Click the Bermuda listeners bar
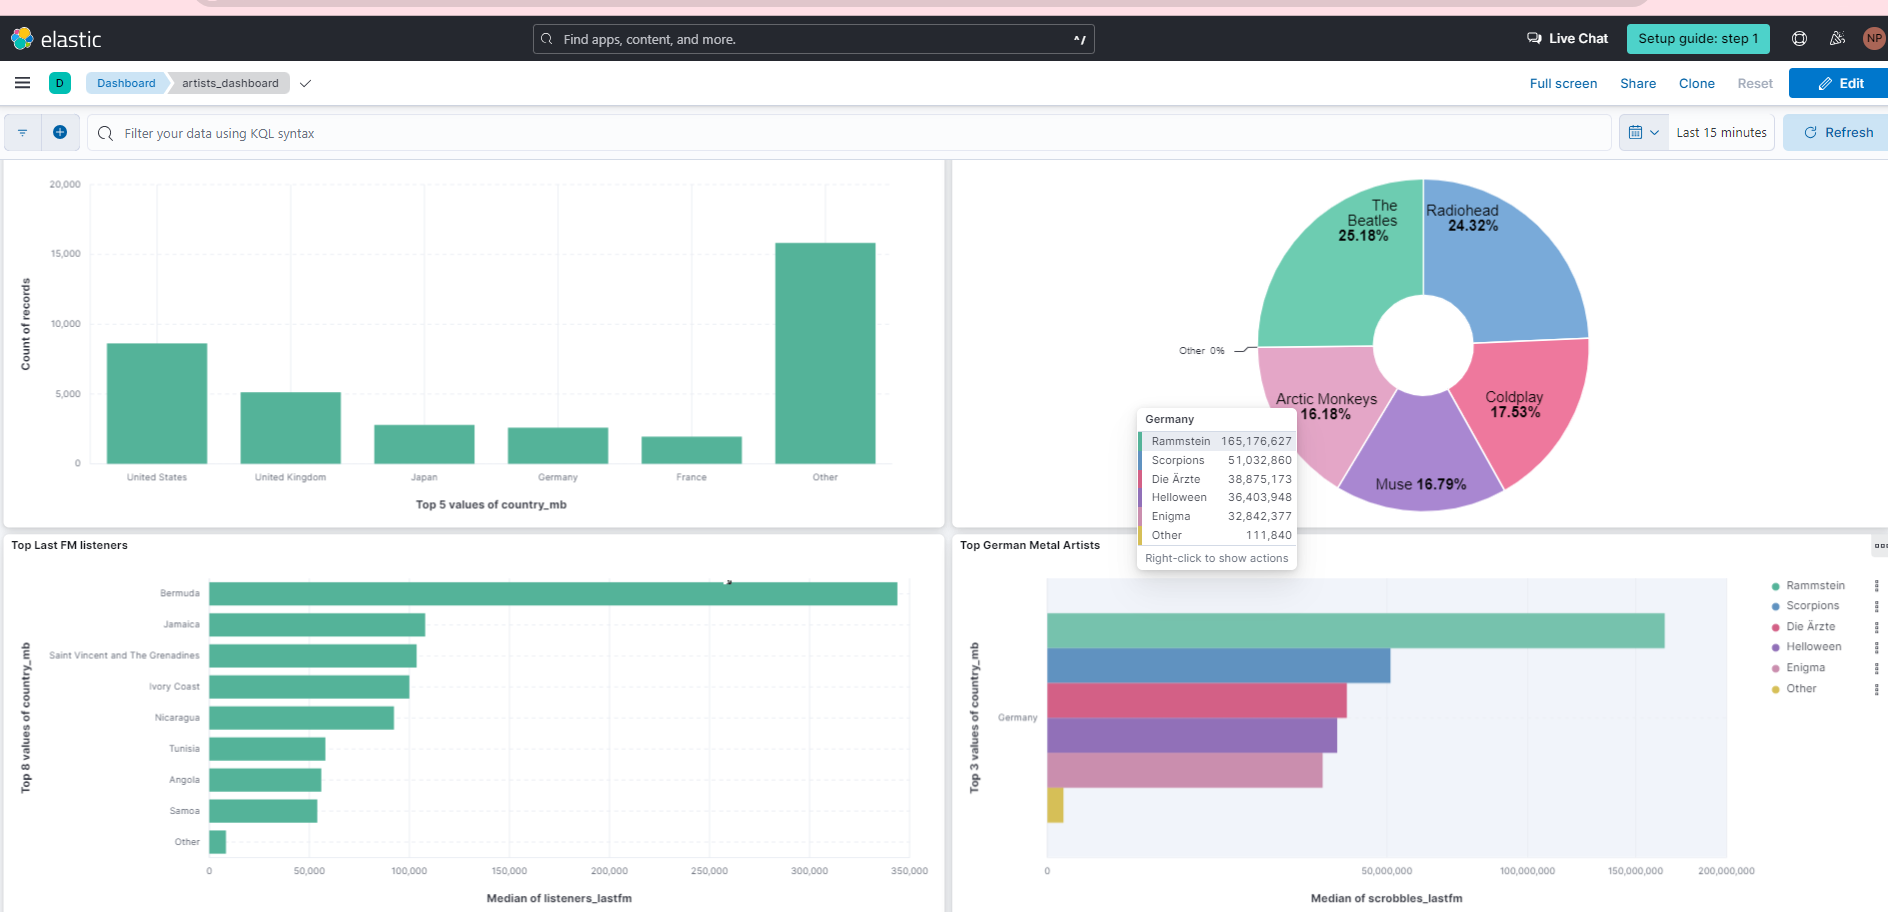 tap(553, 594)
